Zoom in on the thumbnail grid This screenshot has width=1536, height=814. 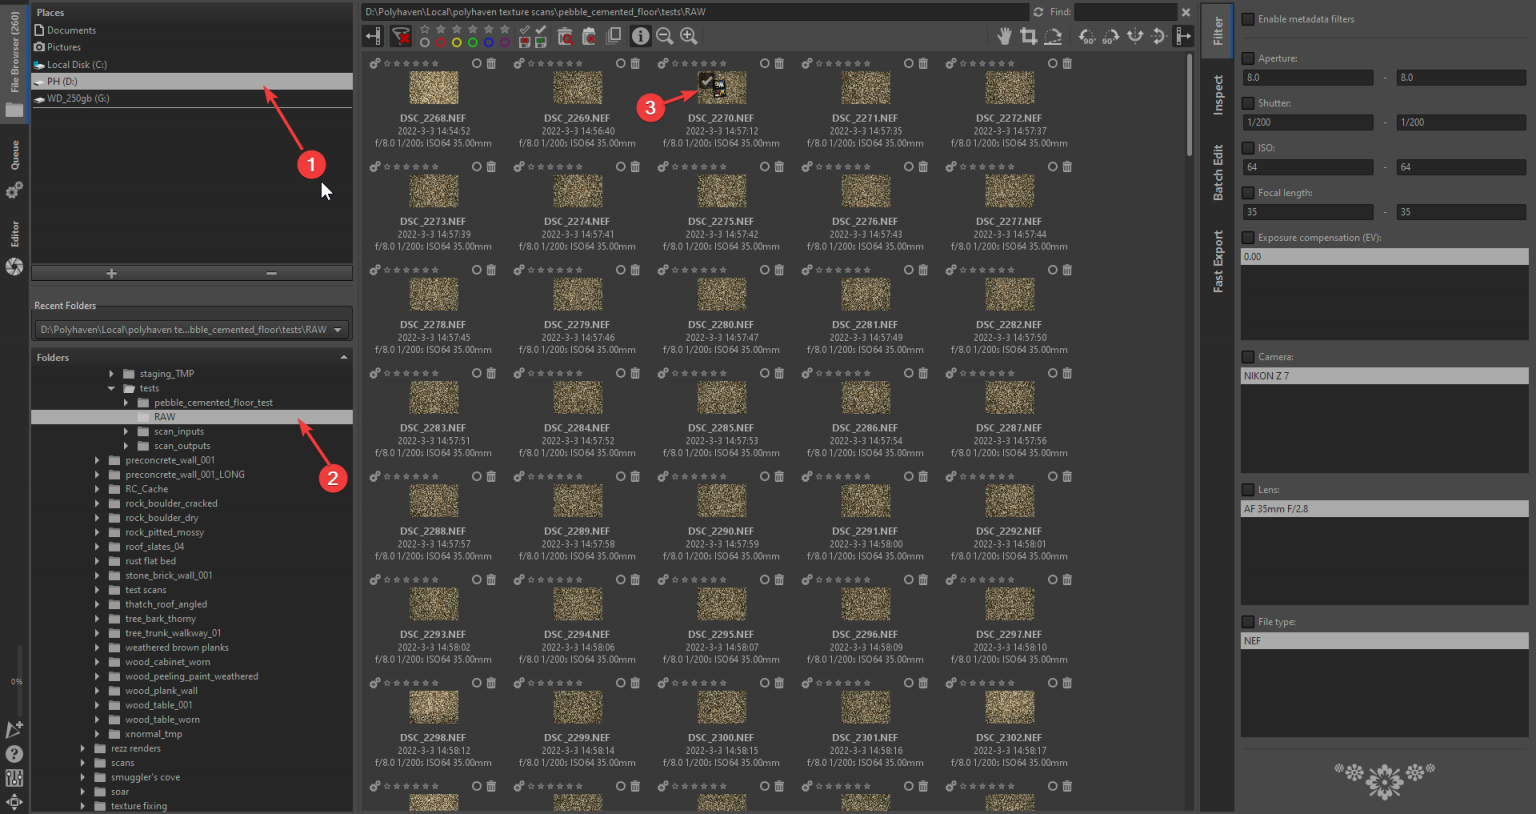coord(688,36)
